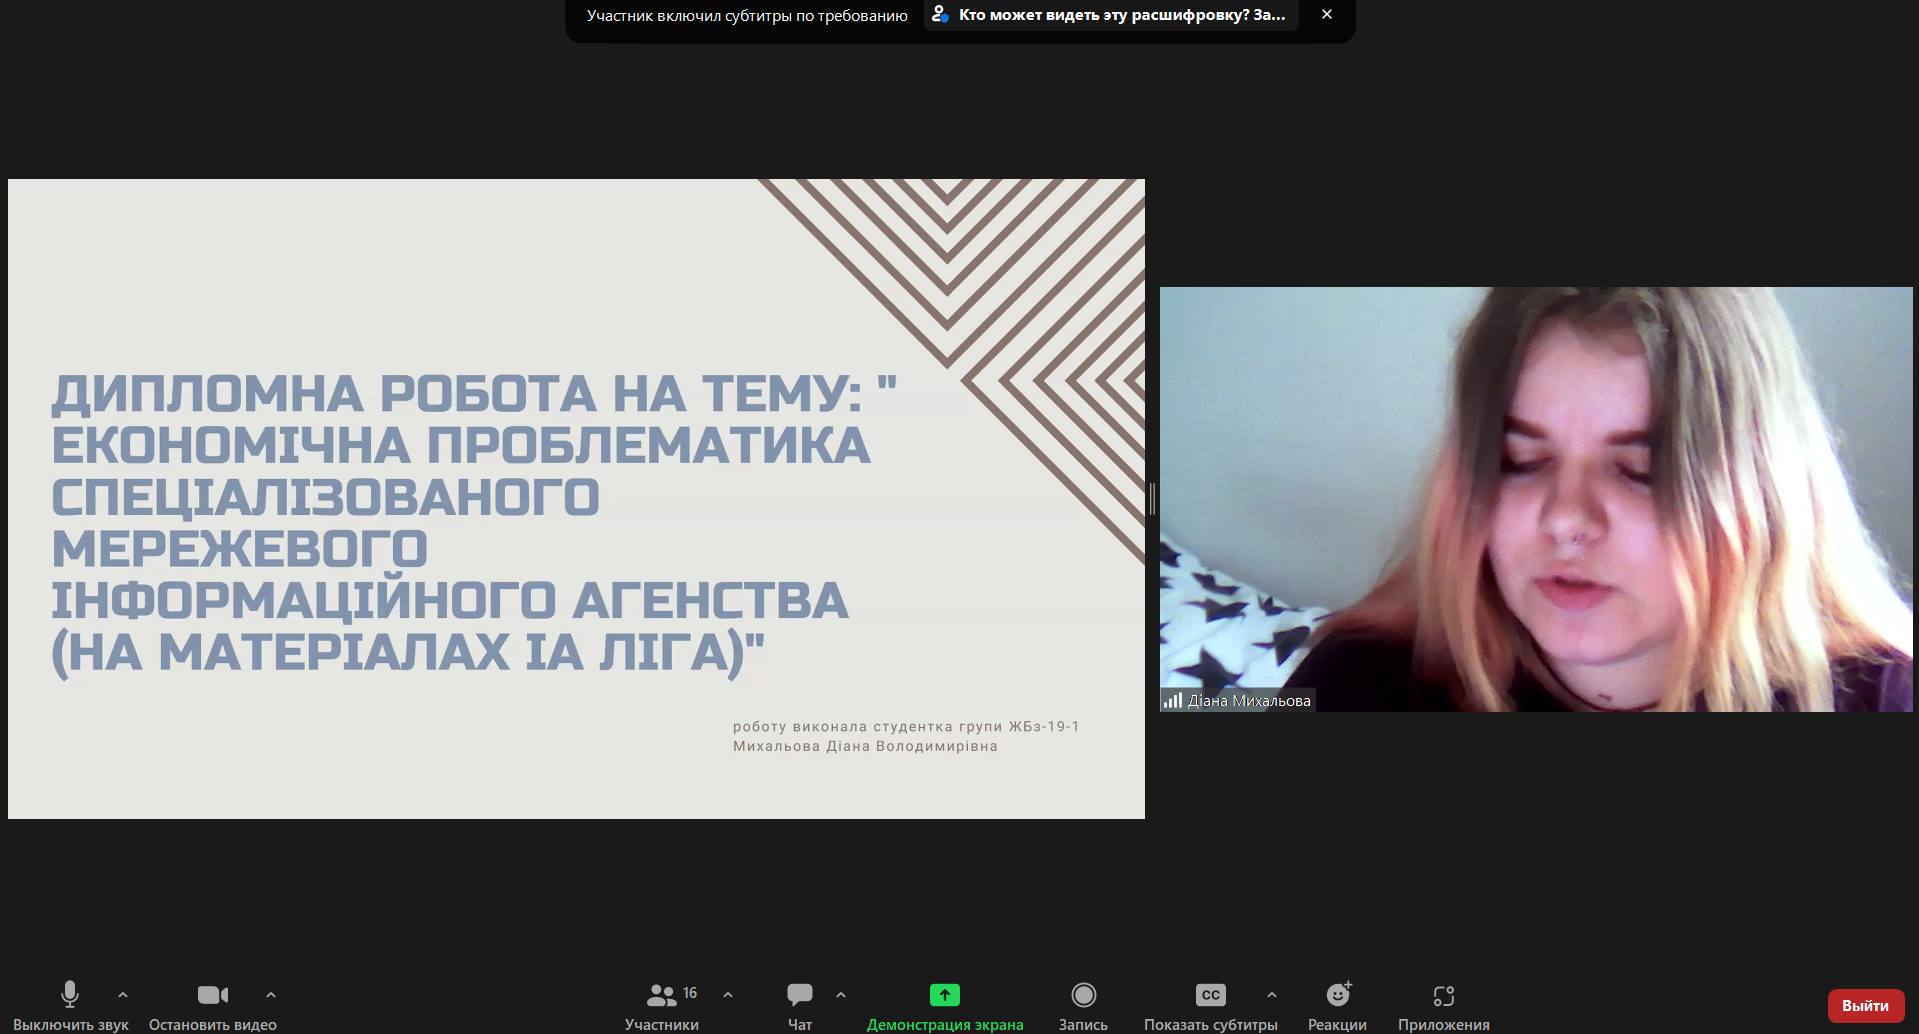Image resolution: width=1919 pixels, height=1034 pixels.
Task: Start screen share Демонстрация экрана
Action: 945,1006
